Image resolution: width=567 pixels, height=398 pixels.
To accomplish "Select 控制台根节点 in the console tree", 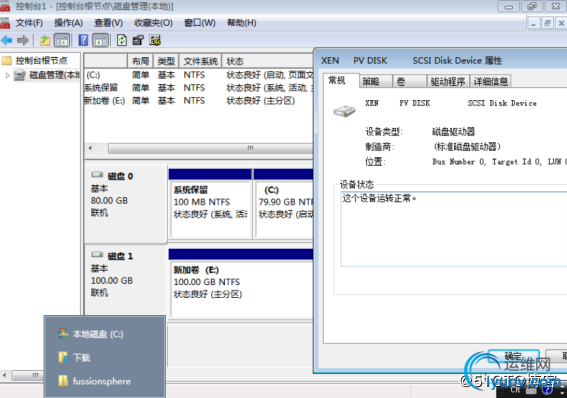I will coord(41,60).
